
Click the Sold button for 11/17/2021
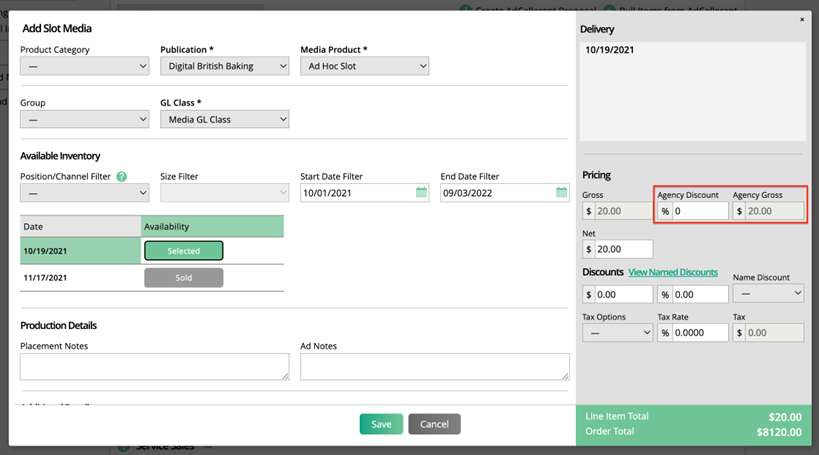pos(183,278)
